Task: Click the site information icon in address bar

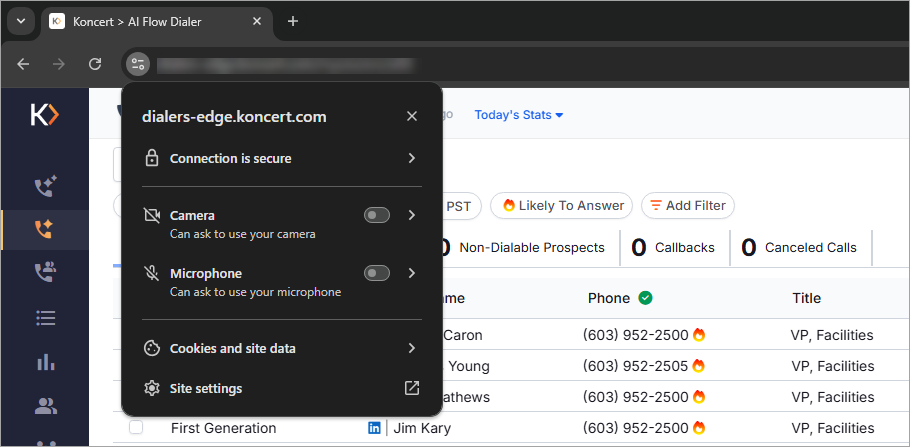Action: click(138, 64)
